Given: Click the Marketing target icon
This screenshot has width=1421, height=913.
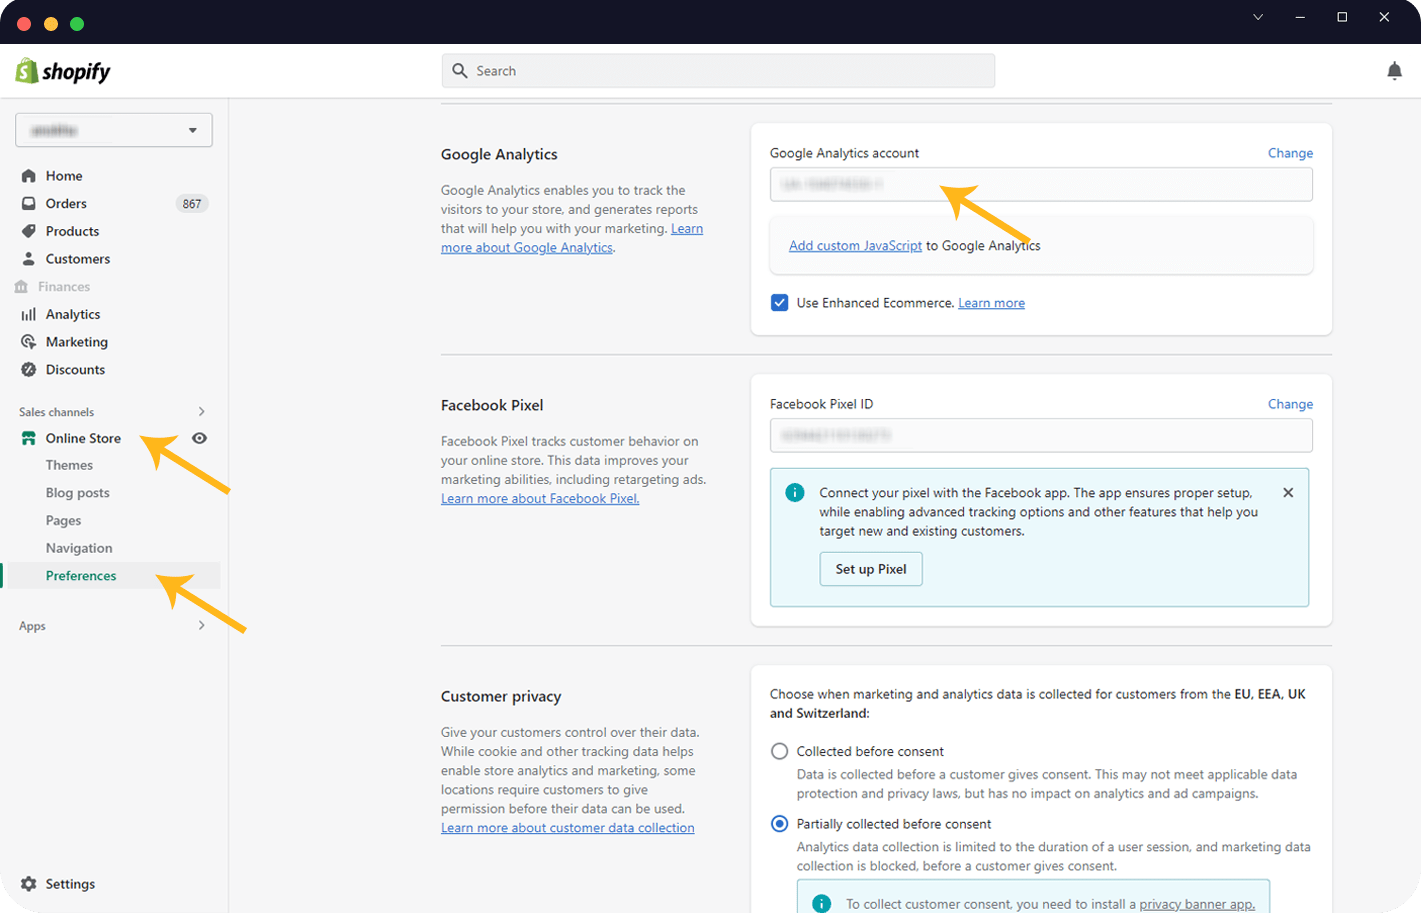Looking at the screenshot, I should click(29, 342).
